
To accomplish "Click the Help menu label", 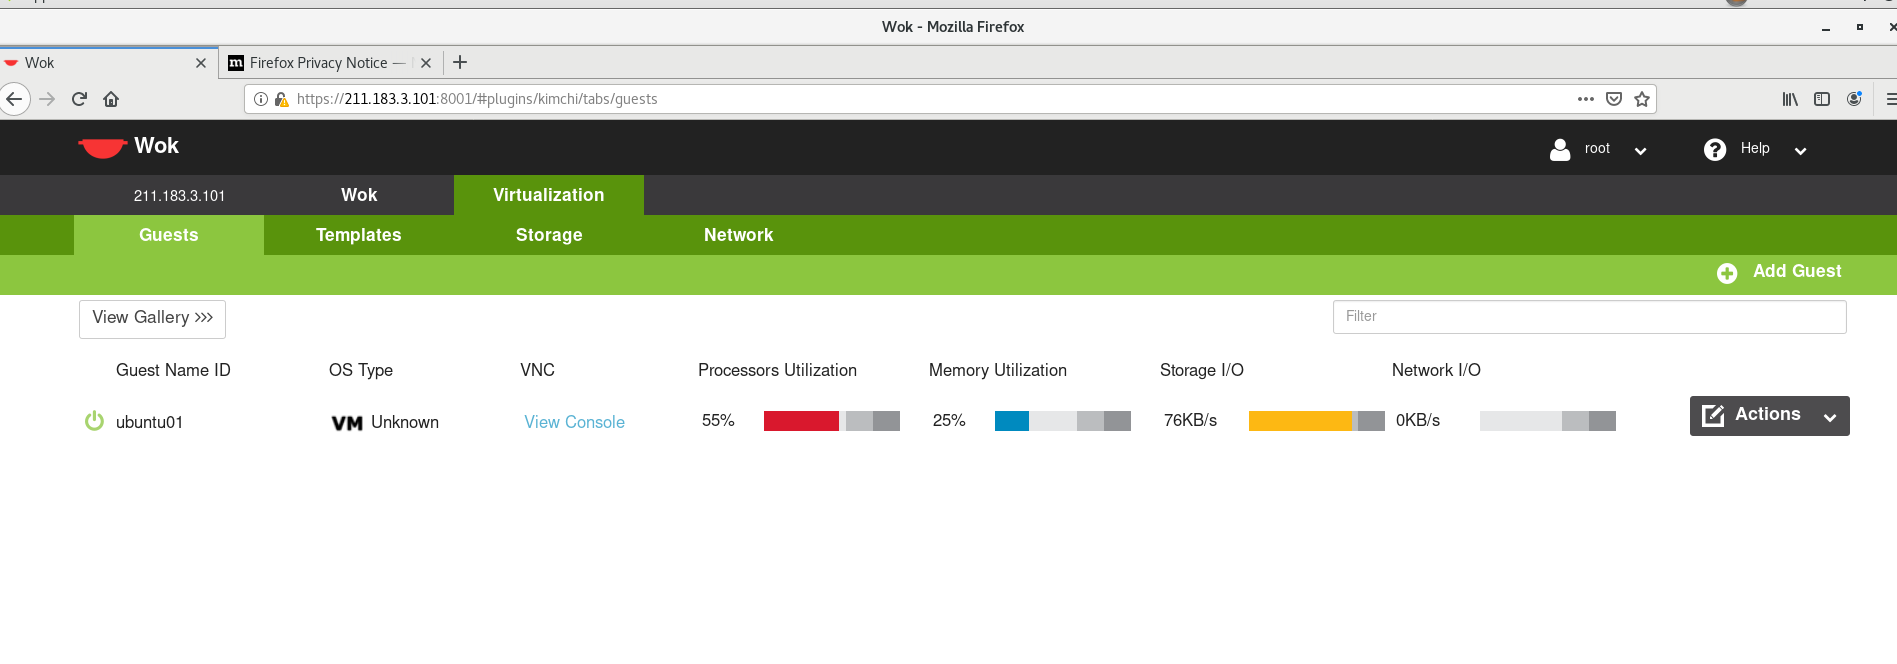I will [x=1755, y=148].
